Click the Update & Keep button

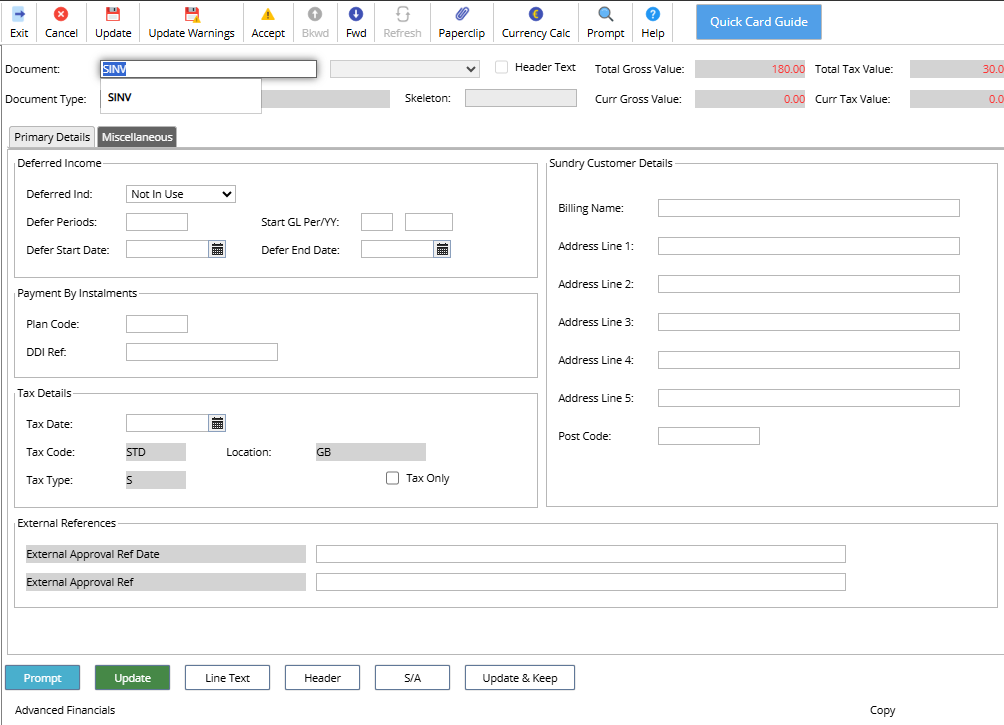(520, 678)
